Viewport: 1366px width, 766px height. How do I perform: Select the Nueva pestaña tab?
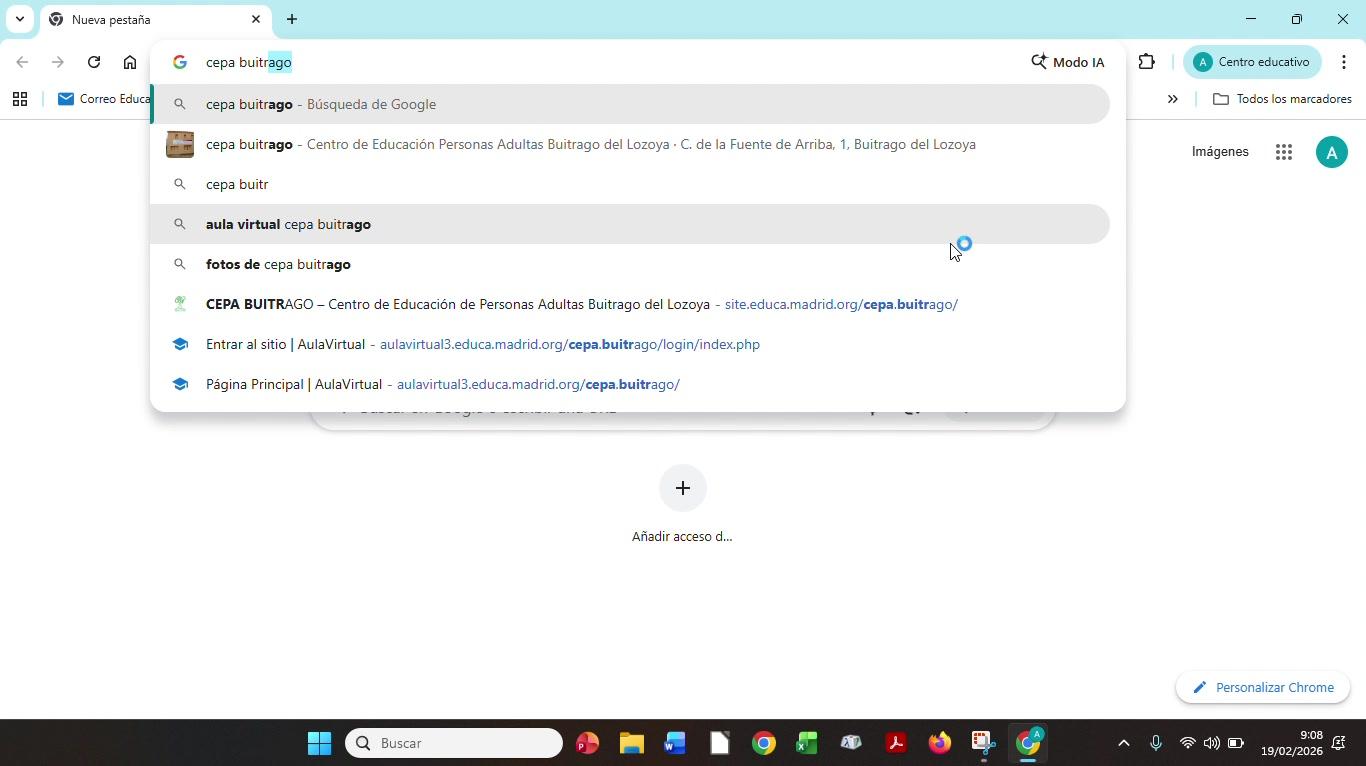[155, 19]
